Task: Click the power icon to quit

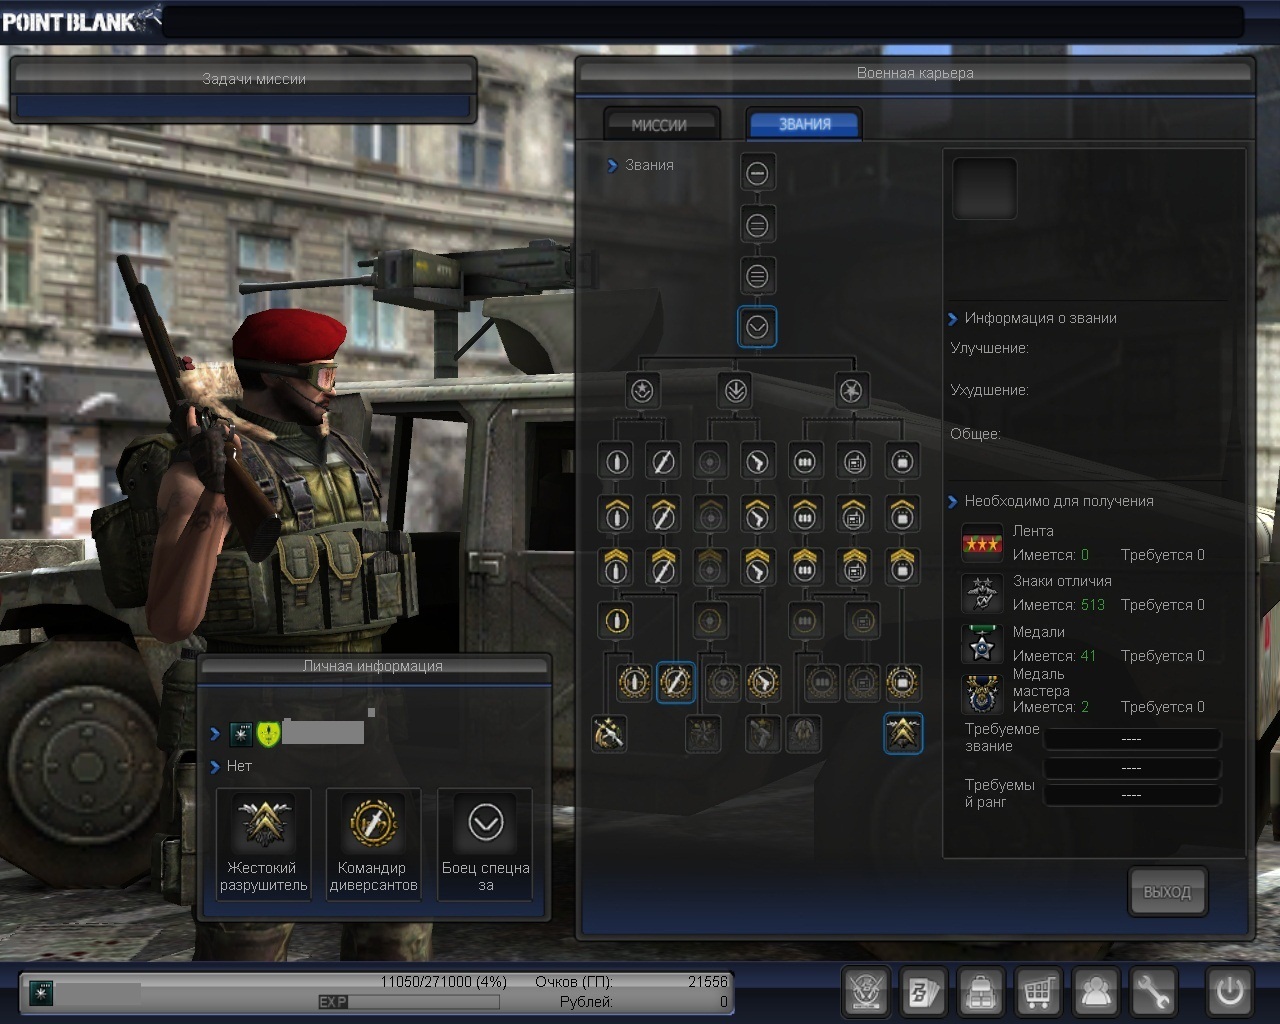Action: (1229, 992)
